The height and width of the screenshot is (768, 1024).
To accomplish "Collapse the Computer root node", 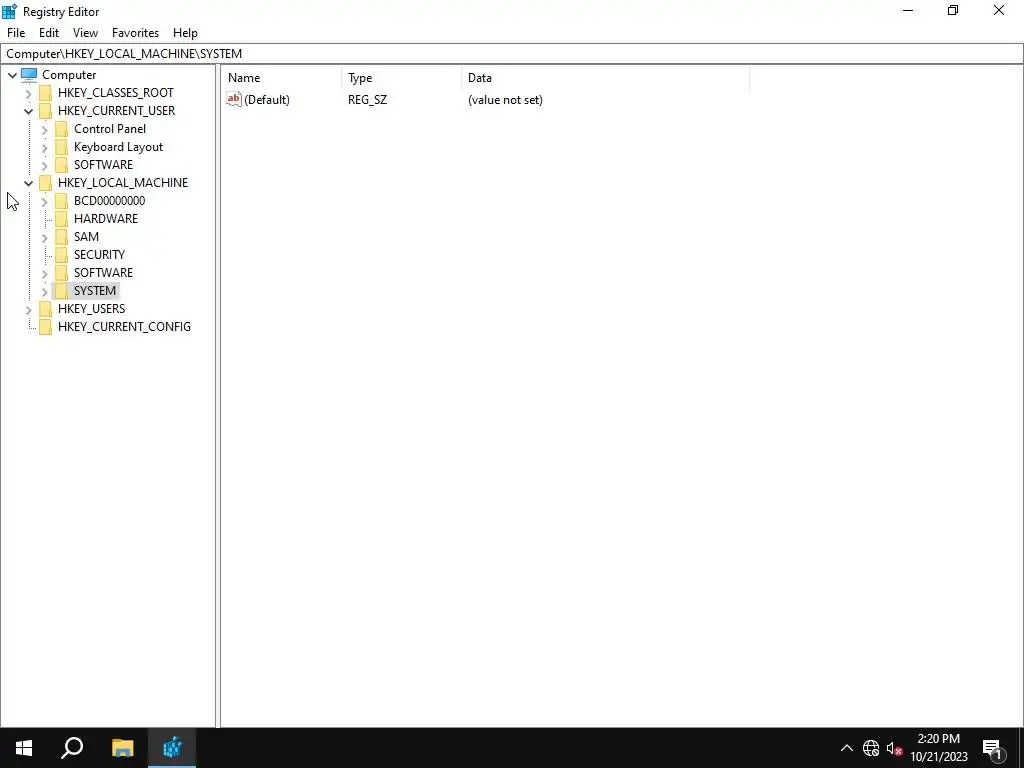I will (12, 75).
